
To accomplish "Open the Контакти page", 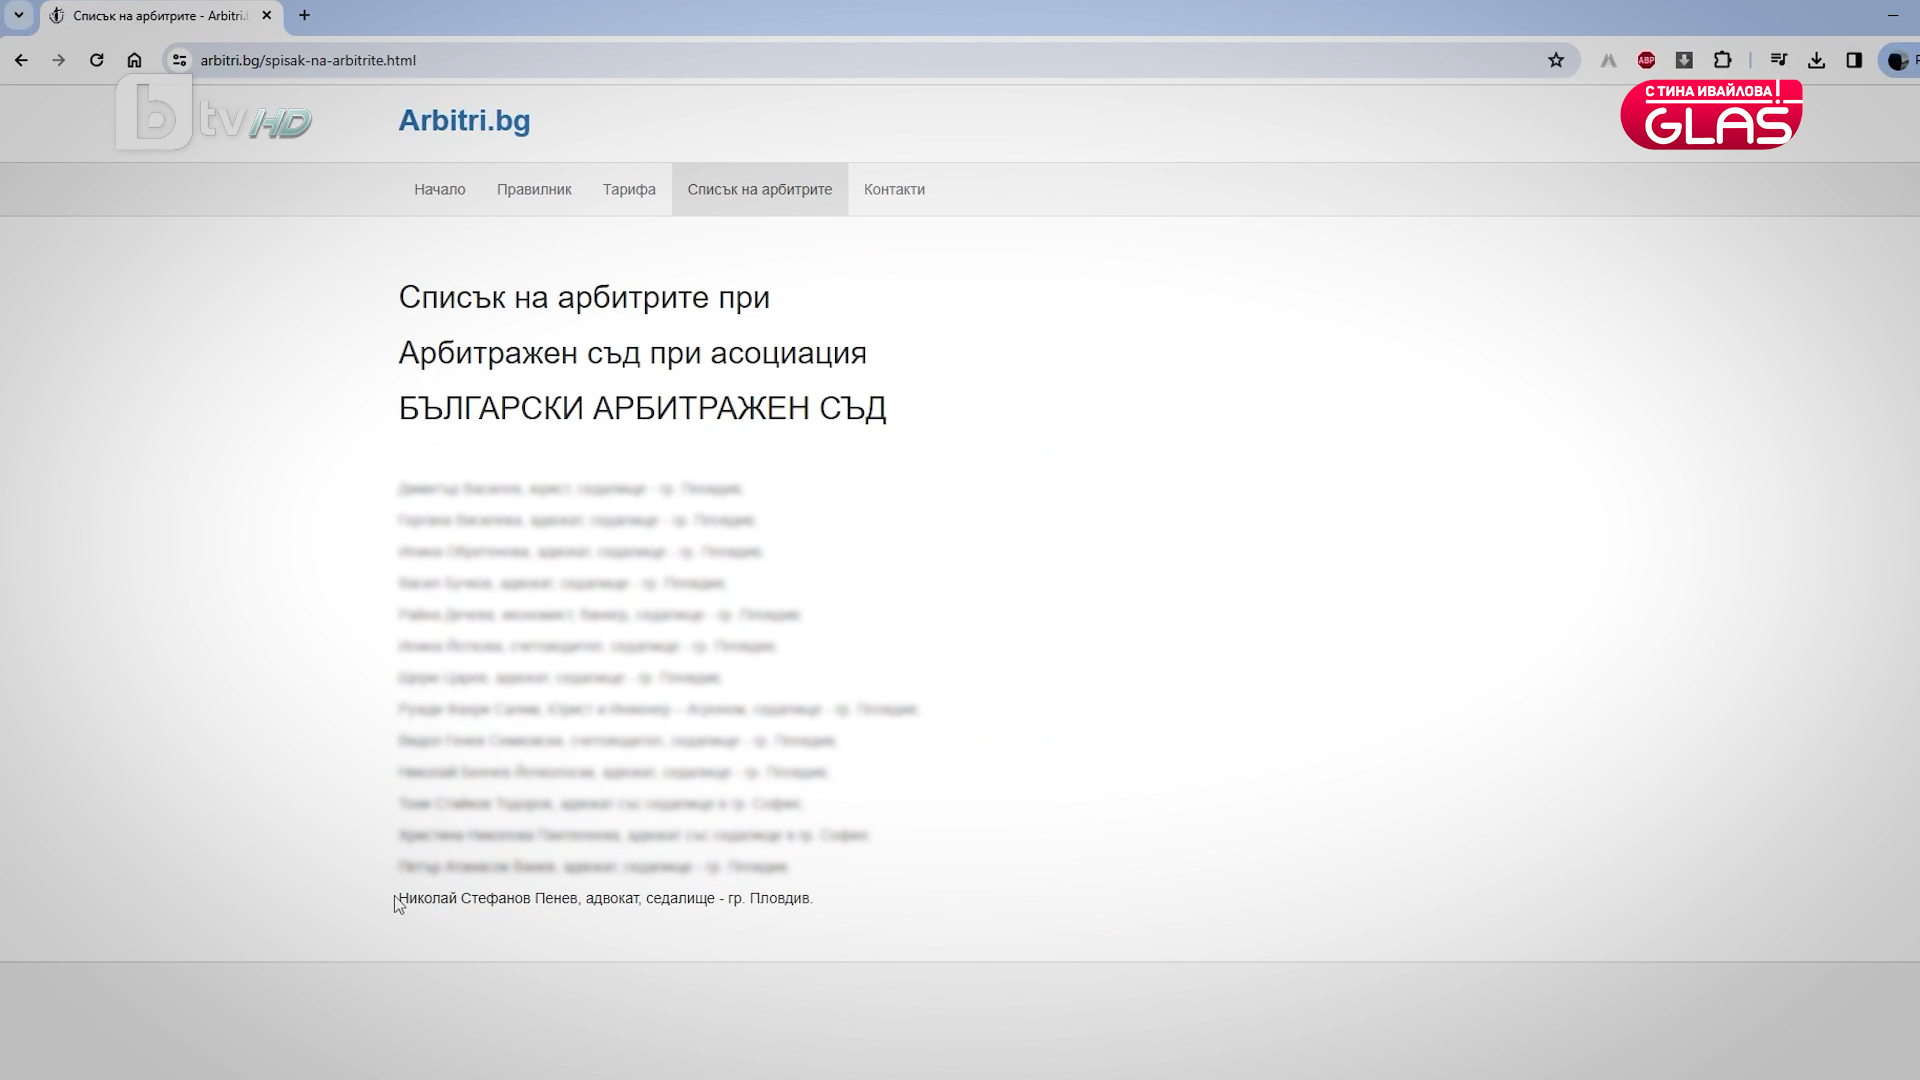I will click(x=894, y=189).
